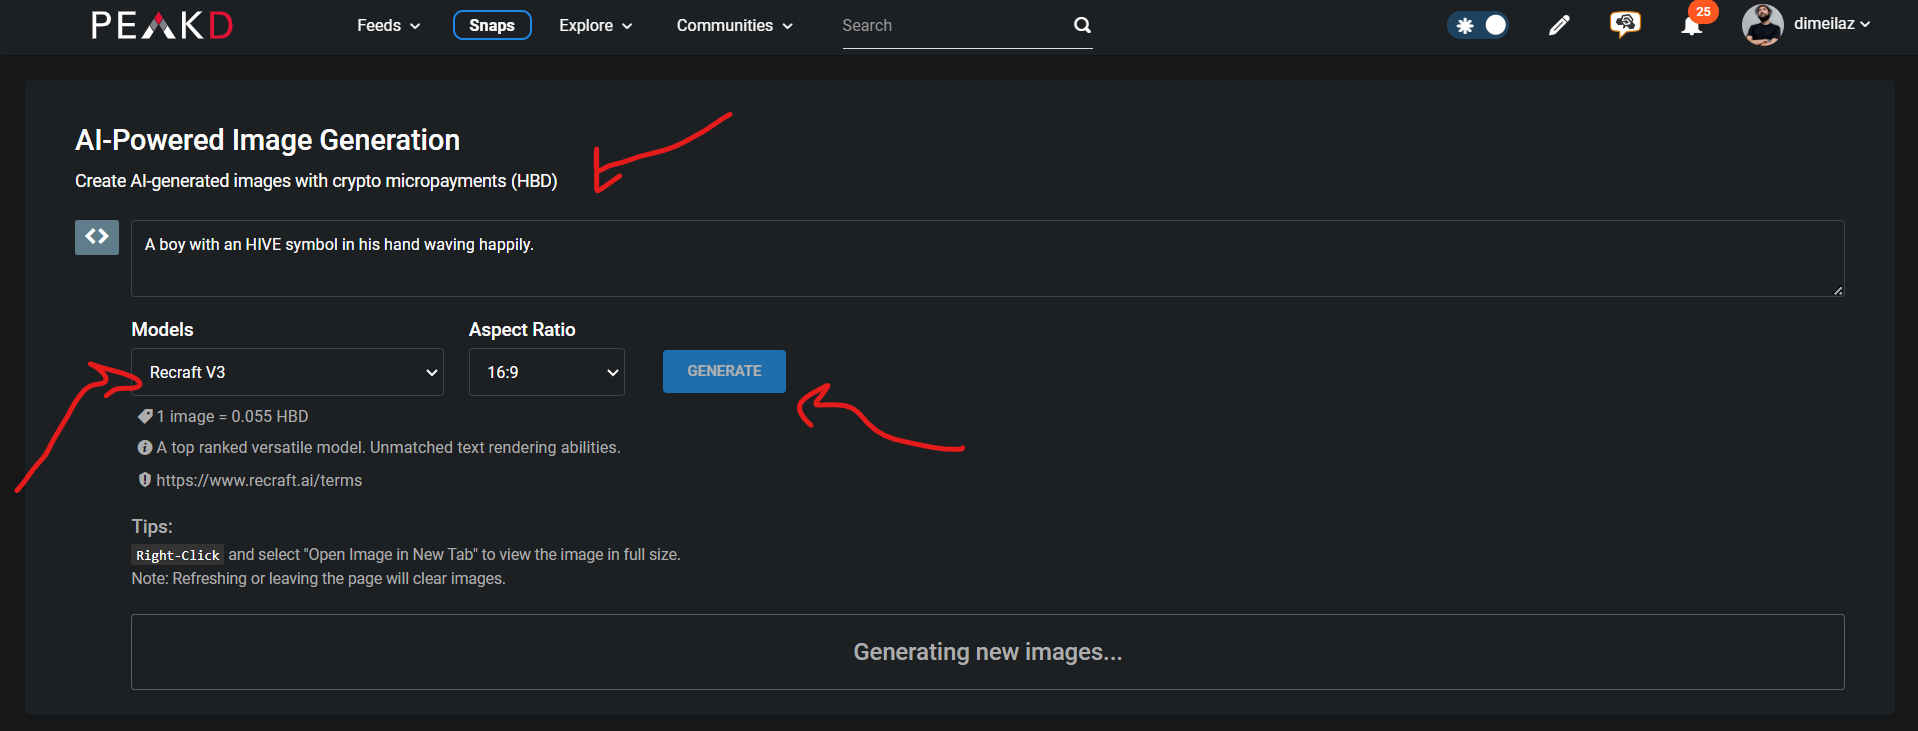Go to the Snaps tab
Viewport: 1918px width, 731px height.
click(492, 25)
